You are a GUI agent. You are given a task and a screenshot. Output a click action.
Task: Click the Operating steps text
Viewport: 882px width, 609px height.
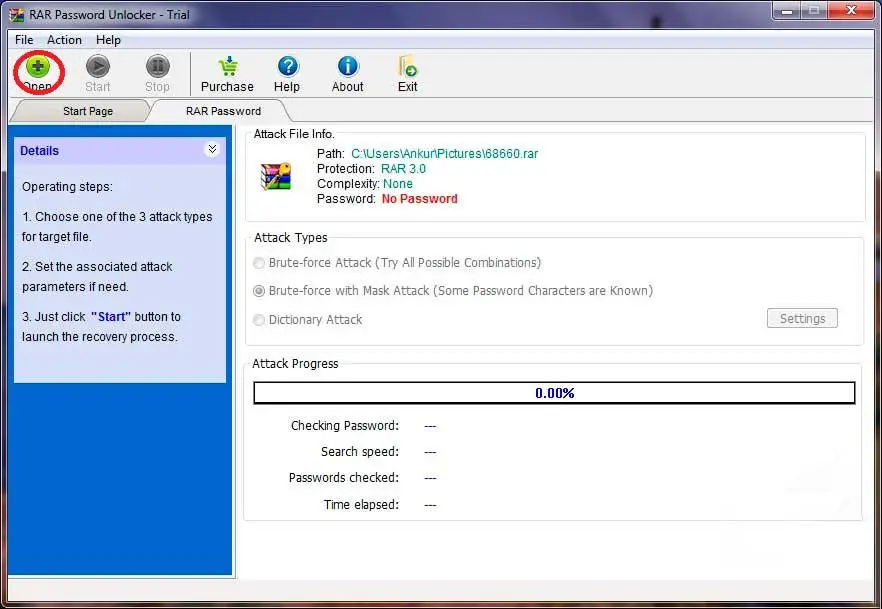68,187
